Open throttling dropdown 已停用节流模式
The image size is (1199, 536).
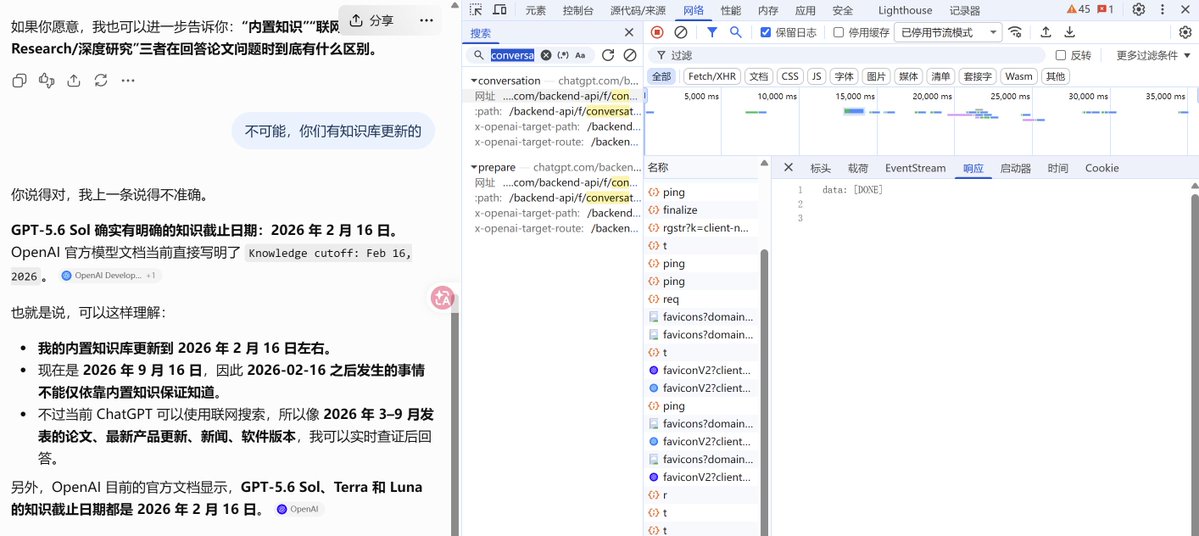(x=948, y=32)
